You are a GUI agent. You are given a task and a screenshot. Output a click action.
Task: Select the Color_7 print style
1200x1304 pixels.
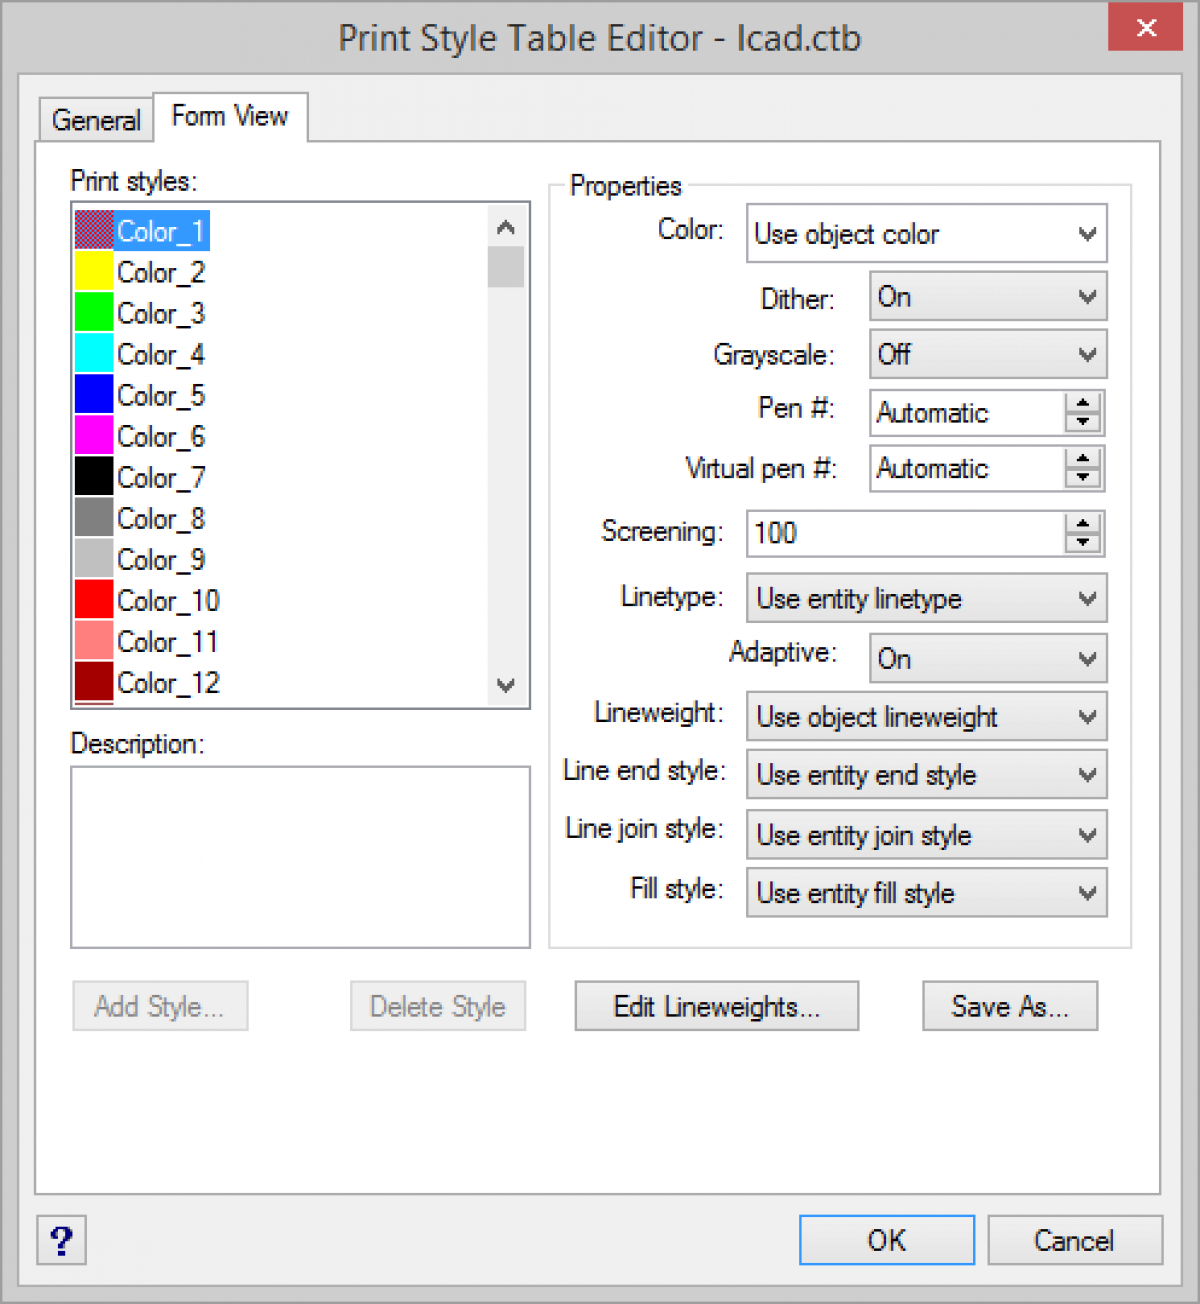(x=160, y=477)
